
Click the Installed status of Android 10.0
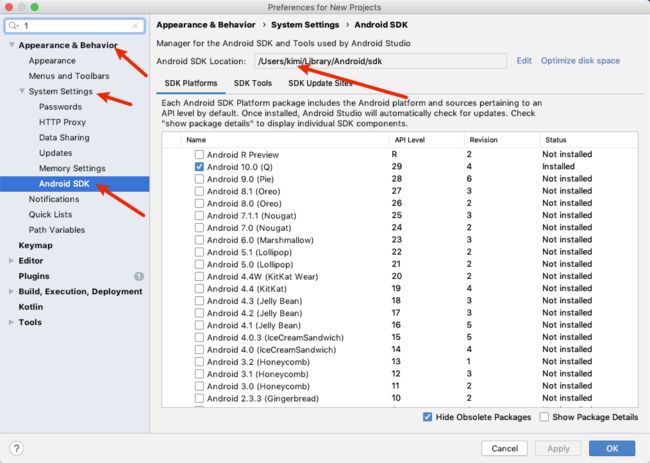click(x=558, y=166)
